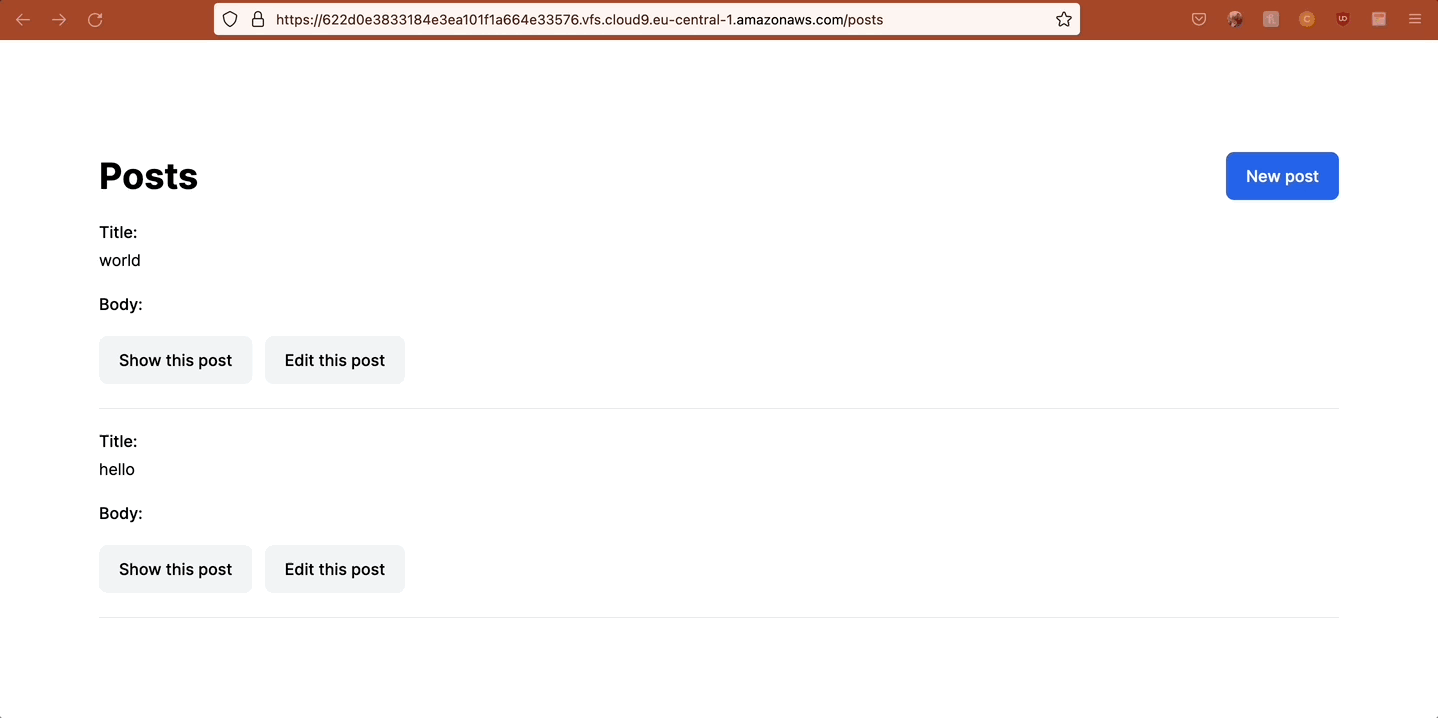Screen dimensions: 1438x718
Task: Open the uBlock Origin shield icon
Action: coord(1343,19)
